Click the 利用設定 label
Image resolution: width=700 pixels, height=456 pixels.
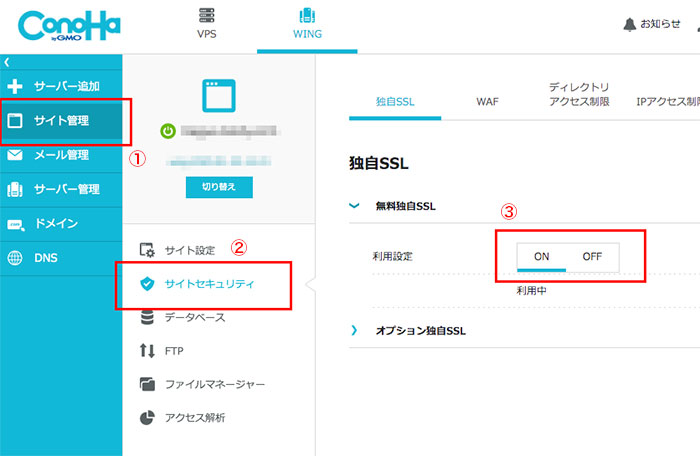pos(392,256)
